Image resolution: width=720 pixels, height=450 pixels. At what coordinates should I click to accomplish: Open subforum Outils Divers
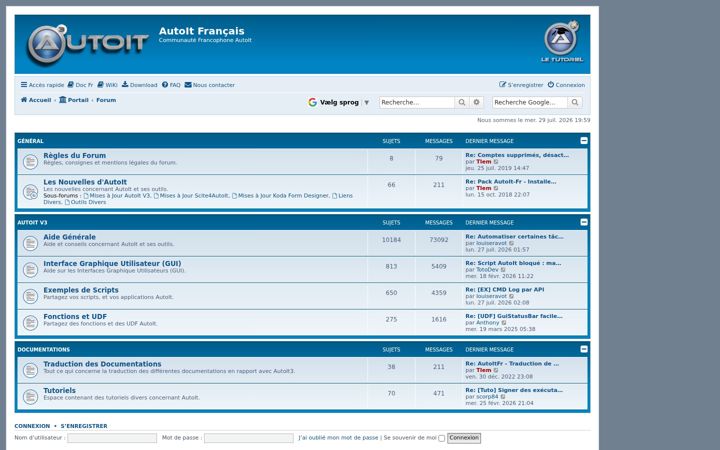click(x=85, y=202)
